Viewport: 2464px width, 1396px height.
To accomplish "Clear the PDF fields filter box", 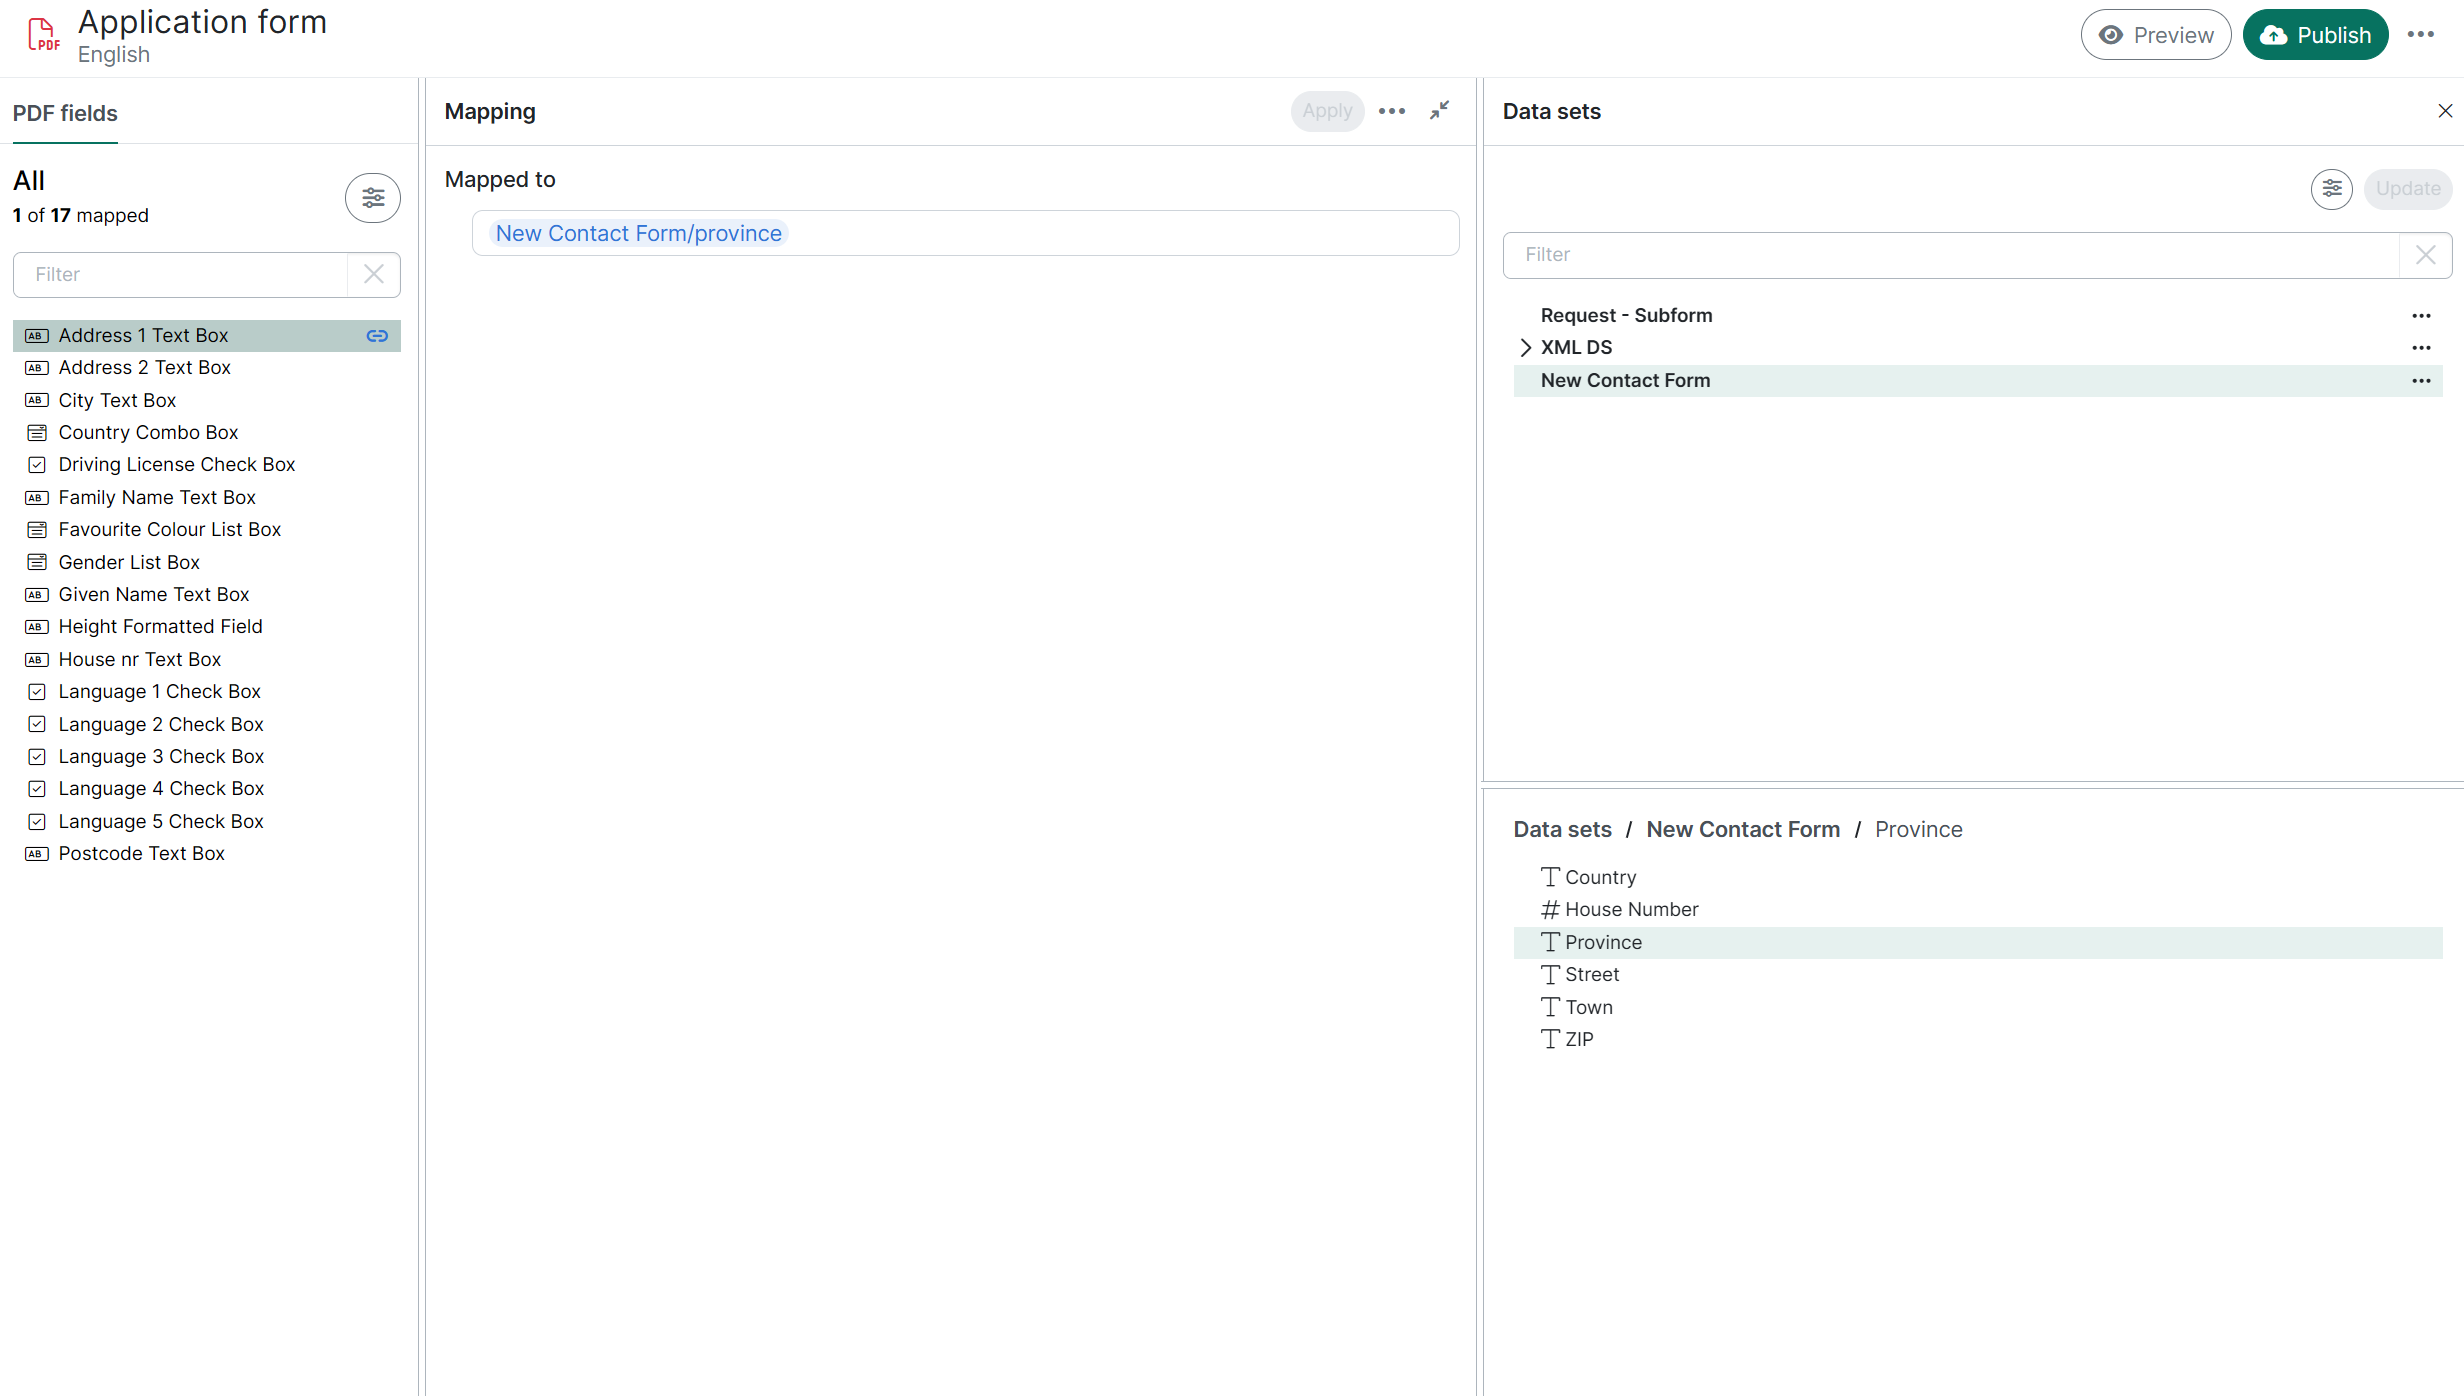I will [374, 274].
